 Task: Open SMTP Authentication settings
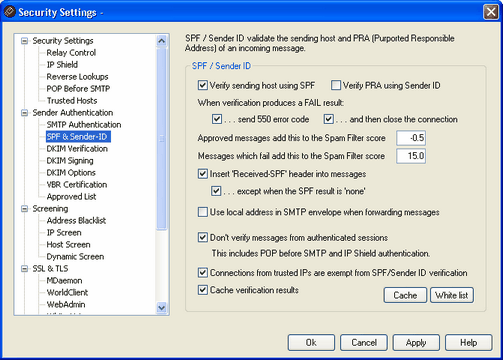[x=84, y=125]
